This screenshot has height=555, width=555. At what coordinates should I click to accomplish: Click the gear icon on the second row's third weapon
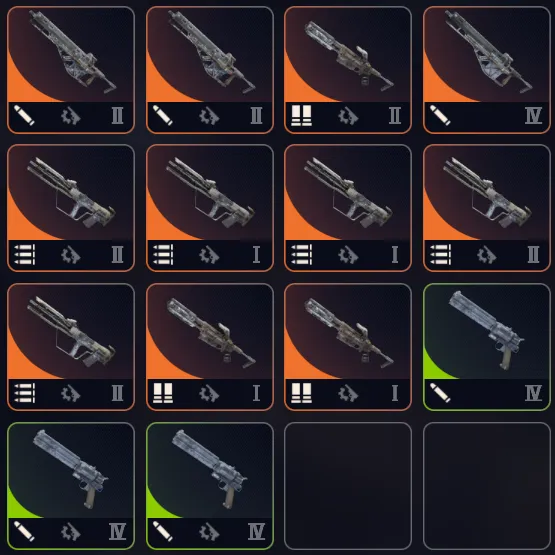pyautogui.click(x=348, y=254)
